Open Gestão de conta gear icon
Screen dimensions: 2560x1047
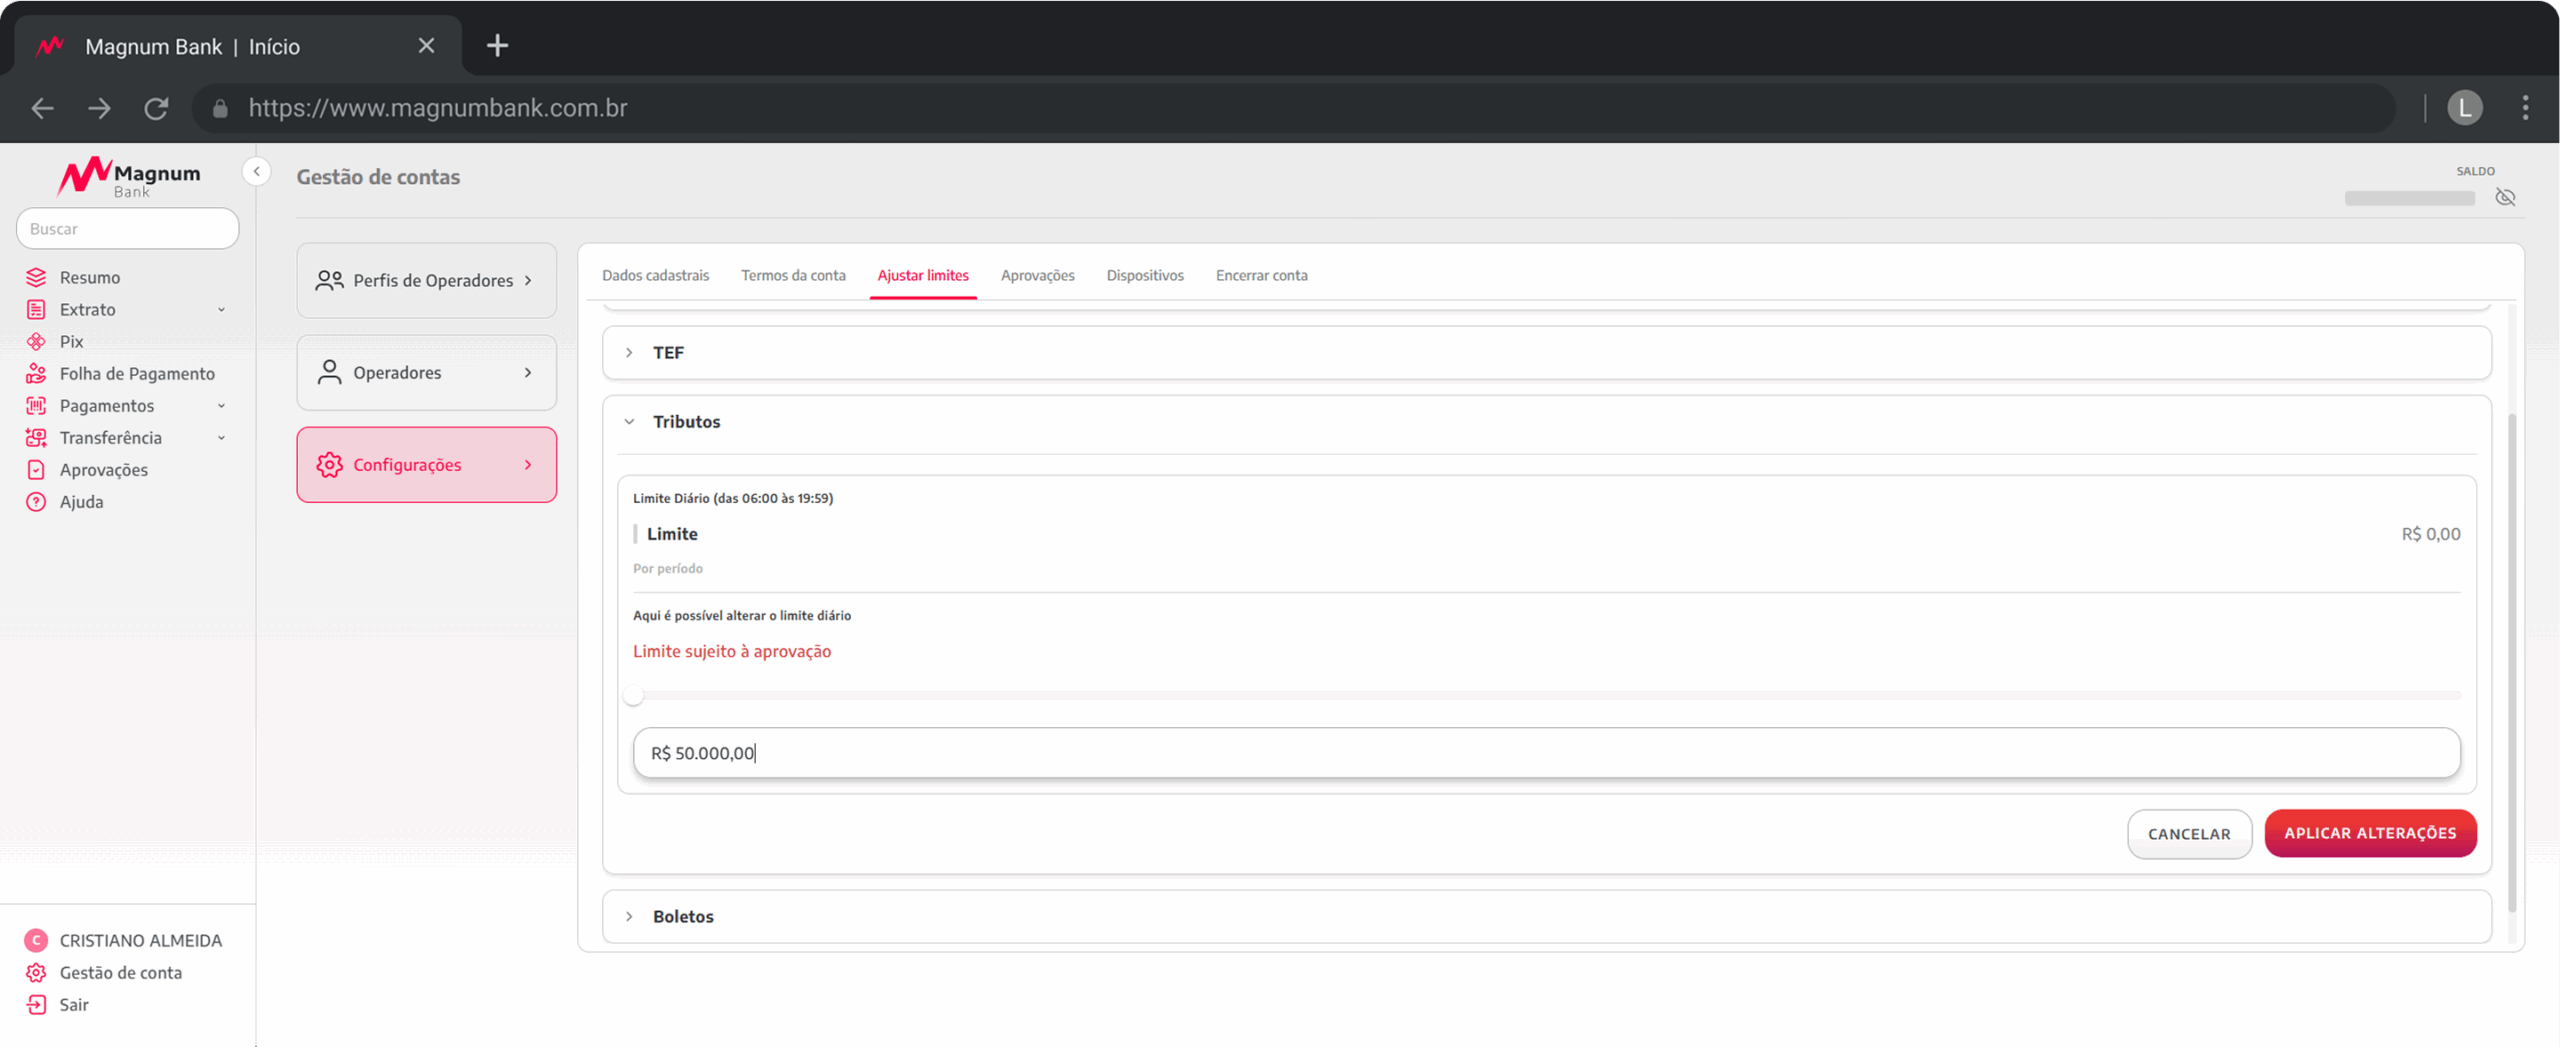coord(36,972)
